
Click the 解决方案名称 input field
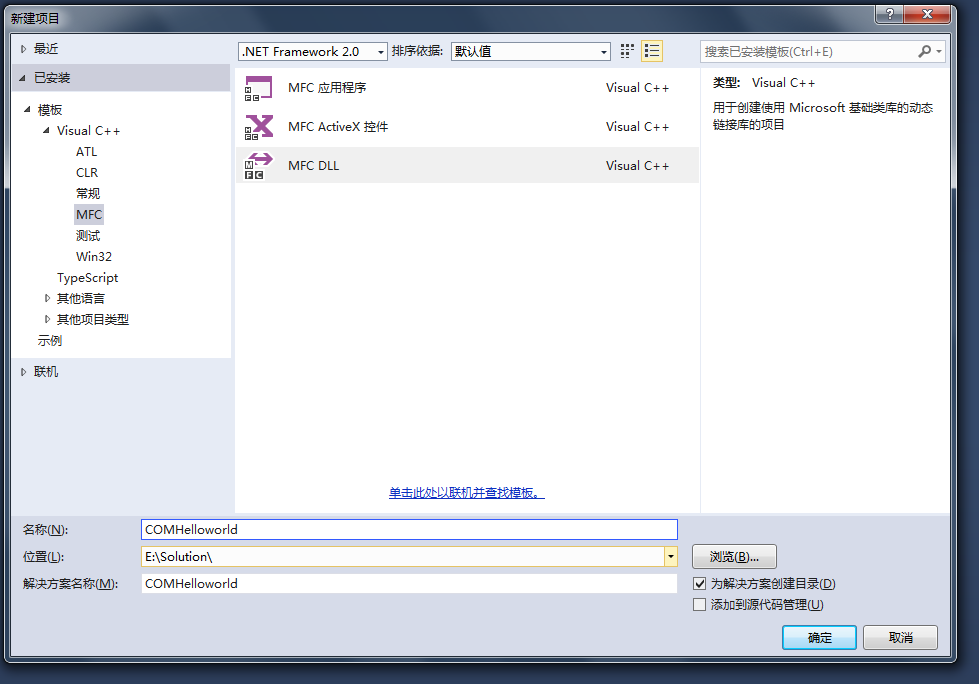pos(410,584)
